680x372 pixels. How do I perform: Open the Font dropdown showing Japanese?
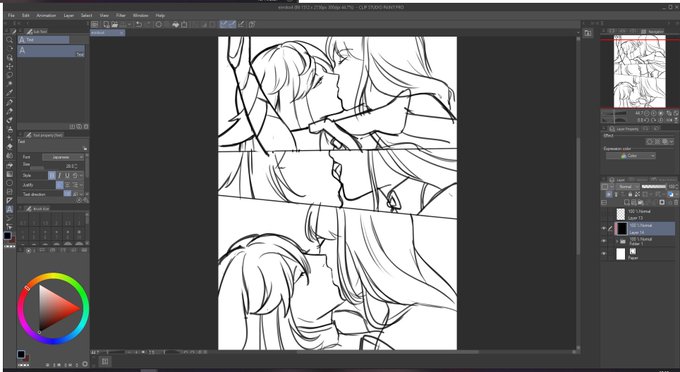pos(63,157)
